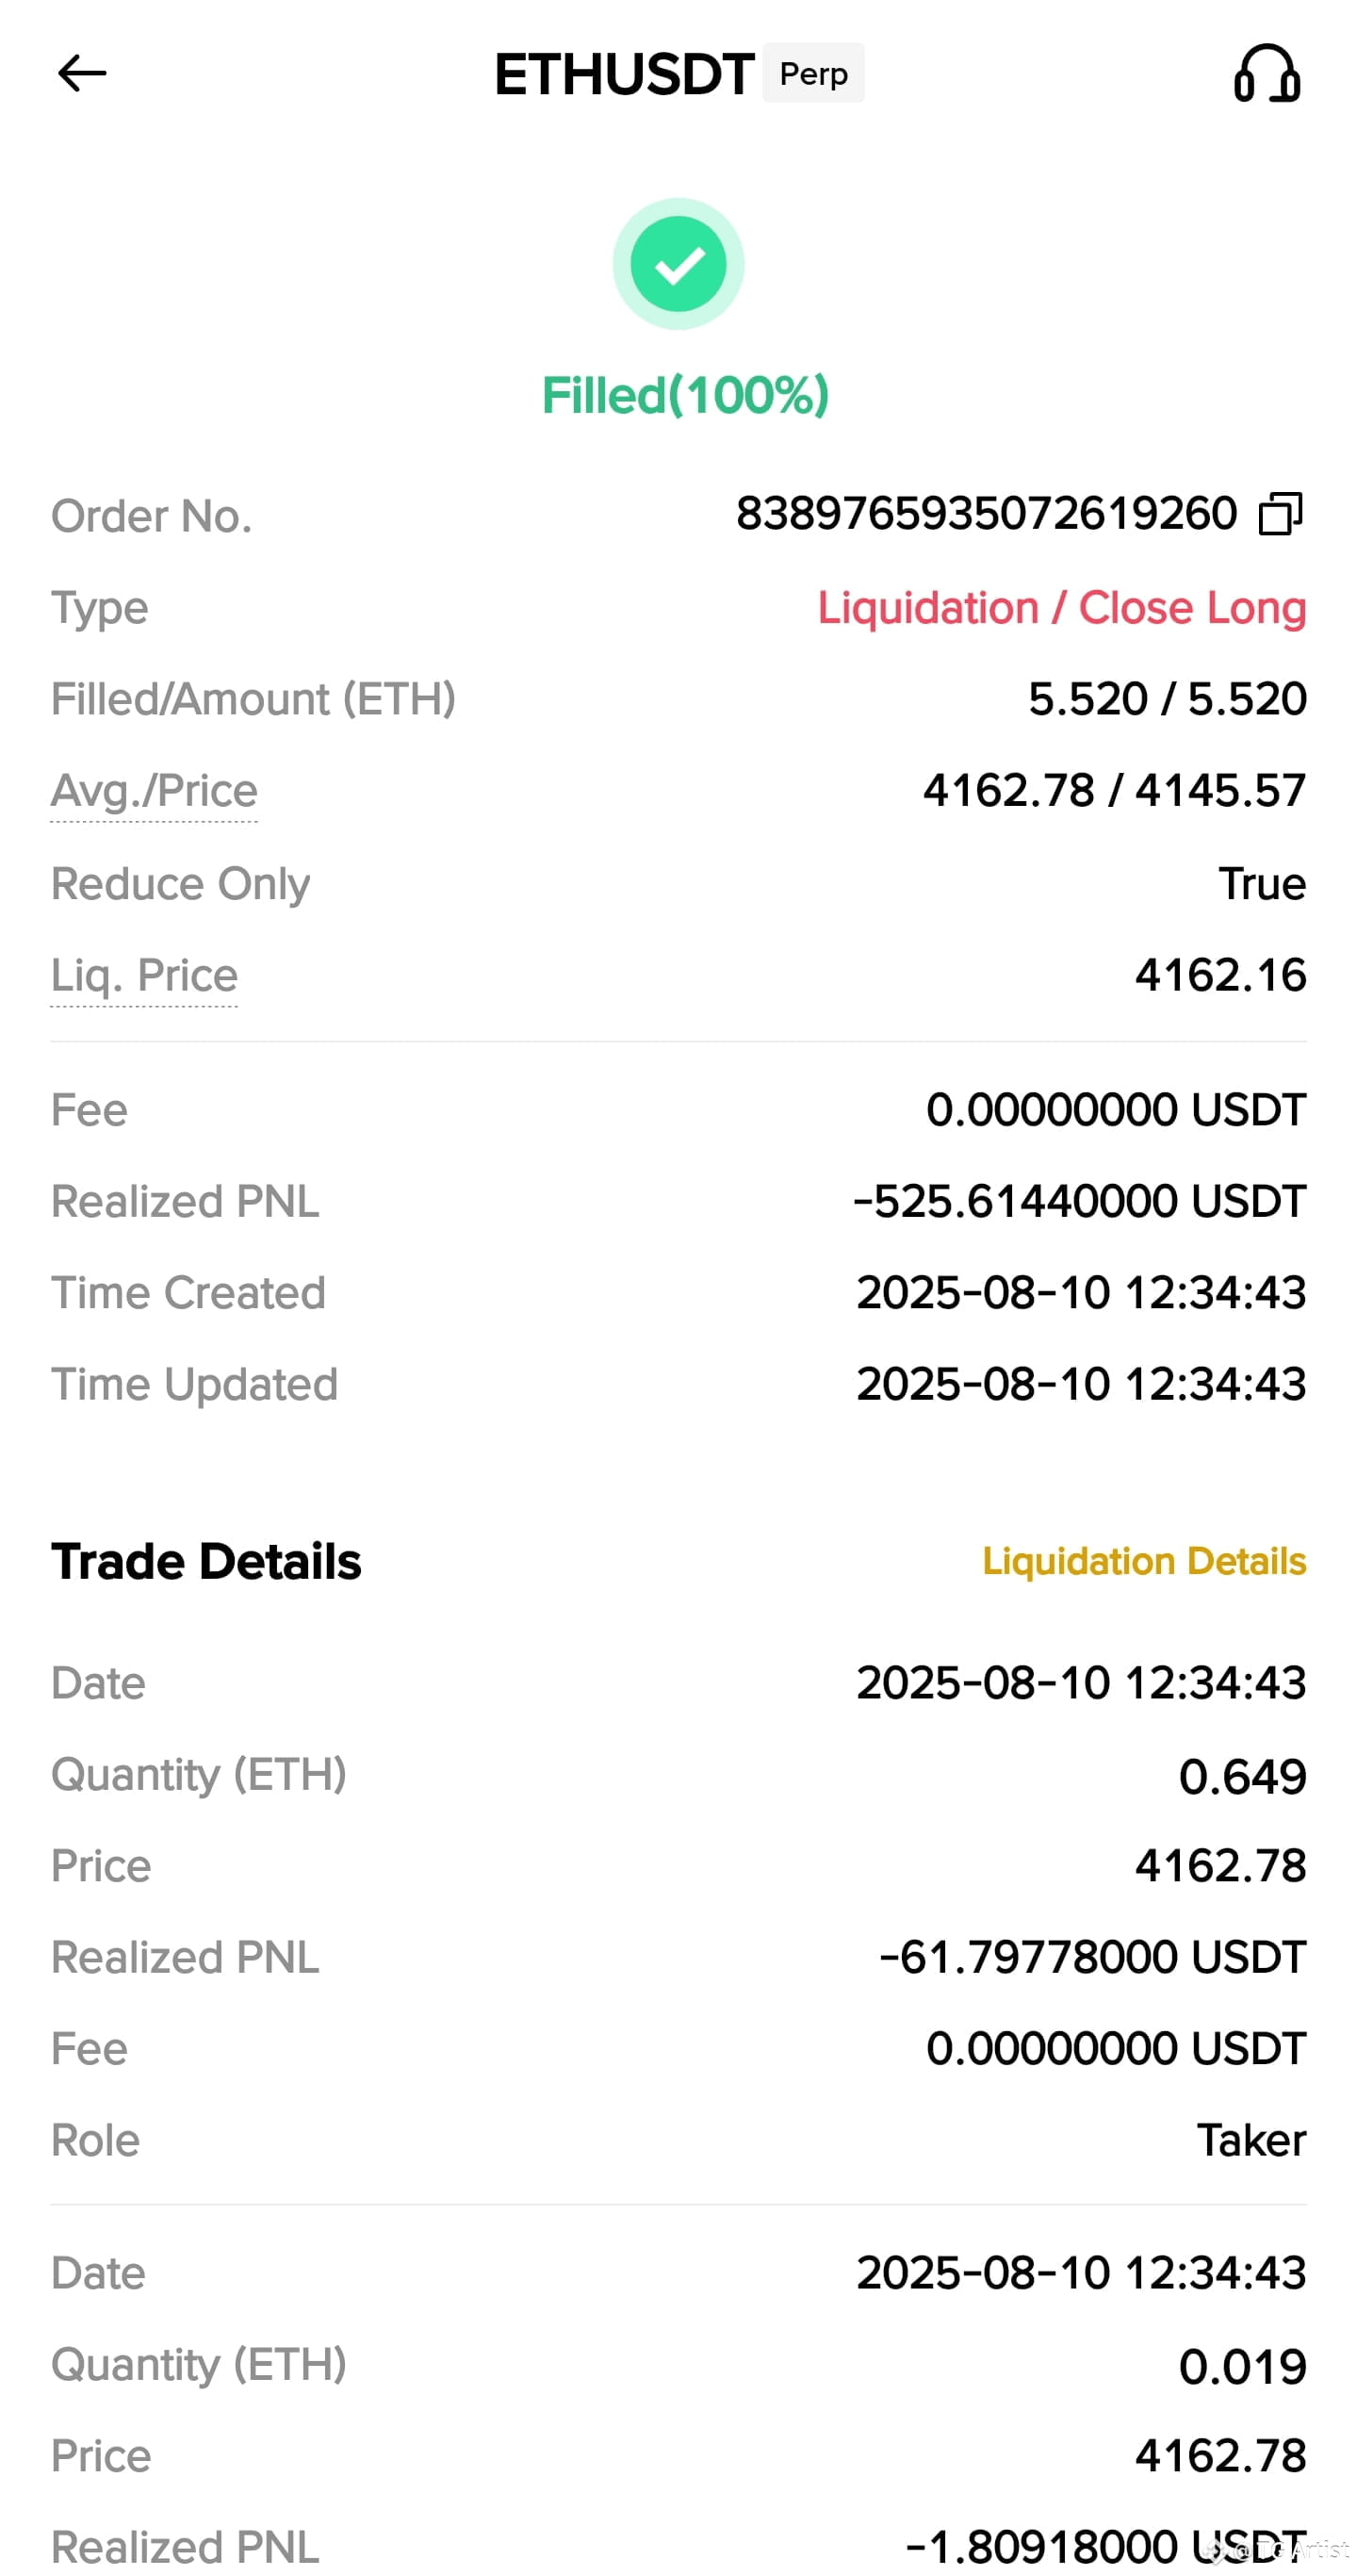Tap the -61.79778000 USDT realized PNL
1357x2576 pixels.
point(1092,1957)
